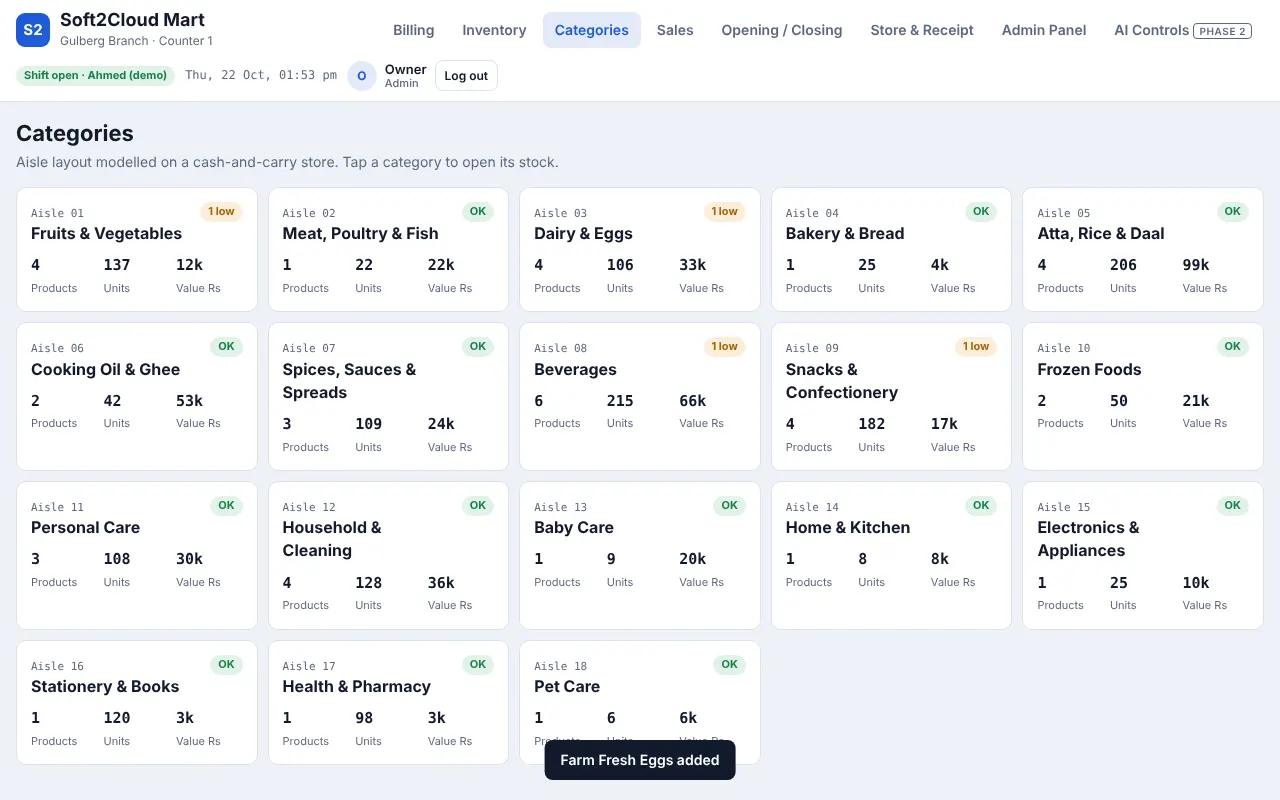Click the Owner avatar circle
This screenshot has width=1280, height=800.
point(362,76)
